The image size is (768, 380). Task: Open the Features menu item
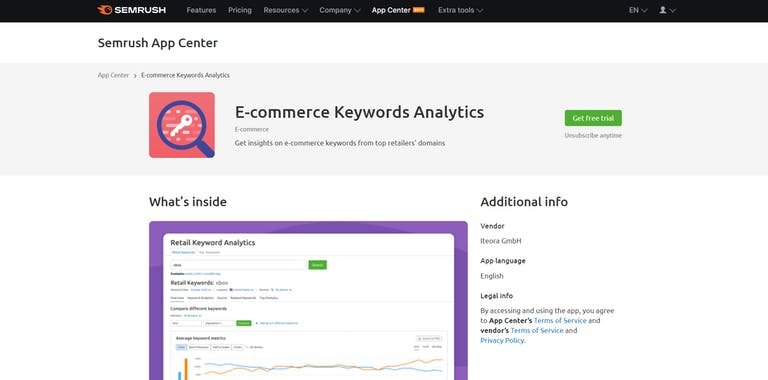(x=201, y=10)
